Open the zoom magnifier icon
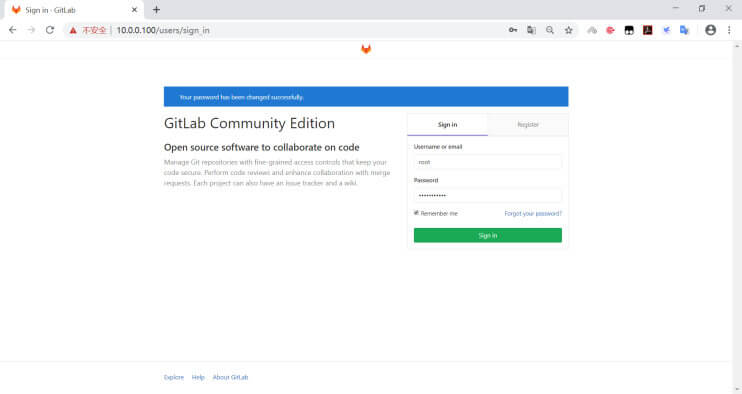The height and width of the screenshot is (394, 742). tap(550, 30)
